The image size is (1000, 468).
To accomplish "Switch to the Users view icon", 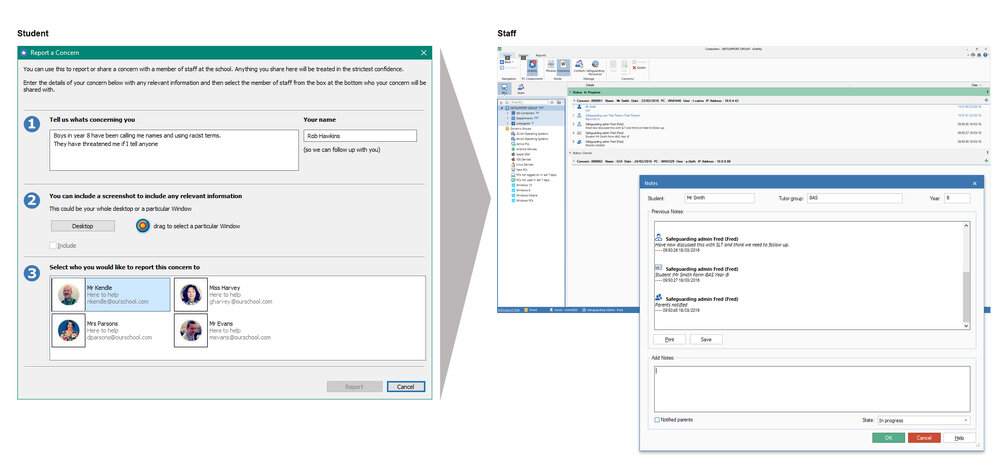I will pyautogui.click(x=520, y=89).
